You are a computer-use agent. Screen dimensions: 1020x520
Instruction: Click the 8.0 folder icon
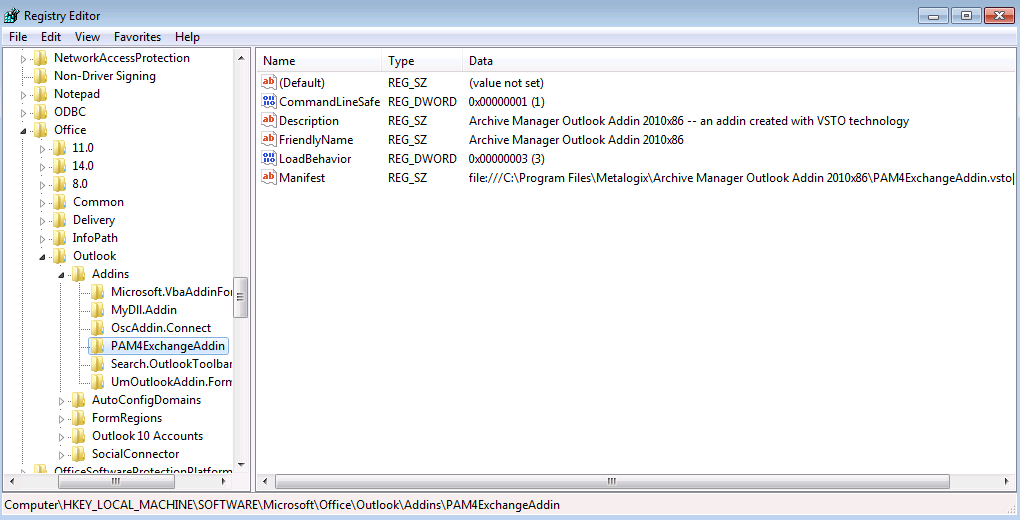coord(60,184)
